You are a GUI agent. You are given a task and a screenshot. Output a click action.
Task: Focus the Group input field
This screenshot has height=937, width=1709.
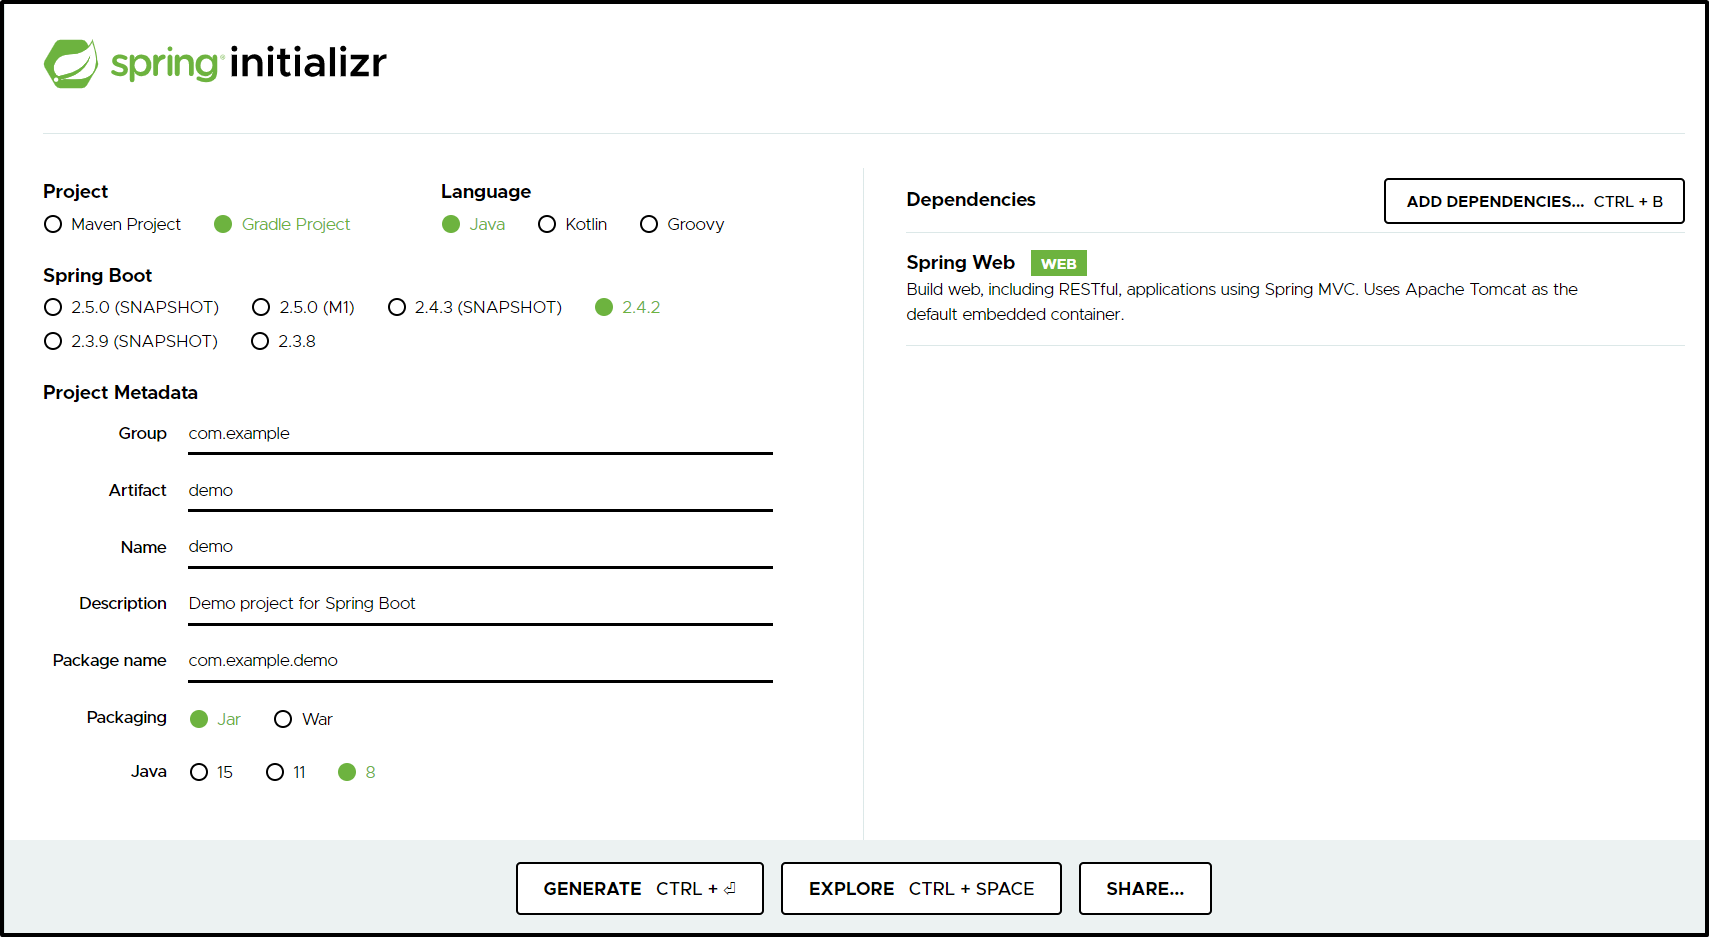[480, 434]
